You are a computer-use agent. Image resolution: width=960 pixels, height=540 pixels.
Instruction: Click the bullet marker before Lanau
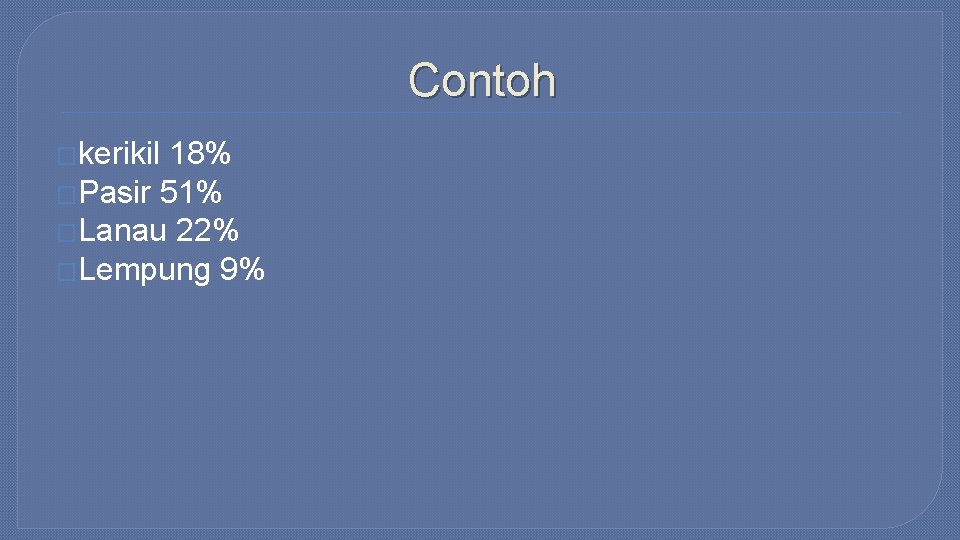(66, 233)
